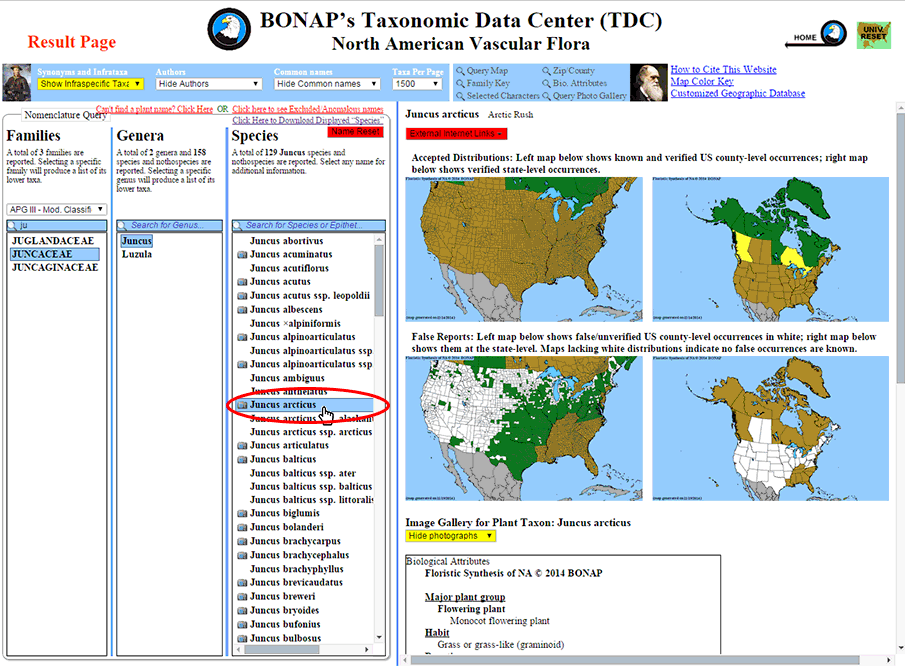Click camera icon beside Juncus bryoides
This screenshot has height=666, width=905.
point(242,611)
